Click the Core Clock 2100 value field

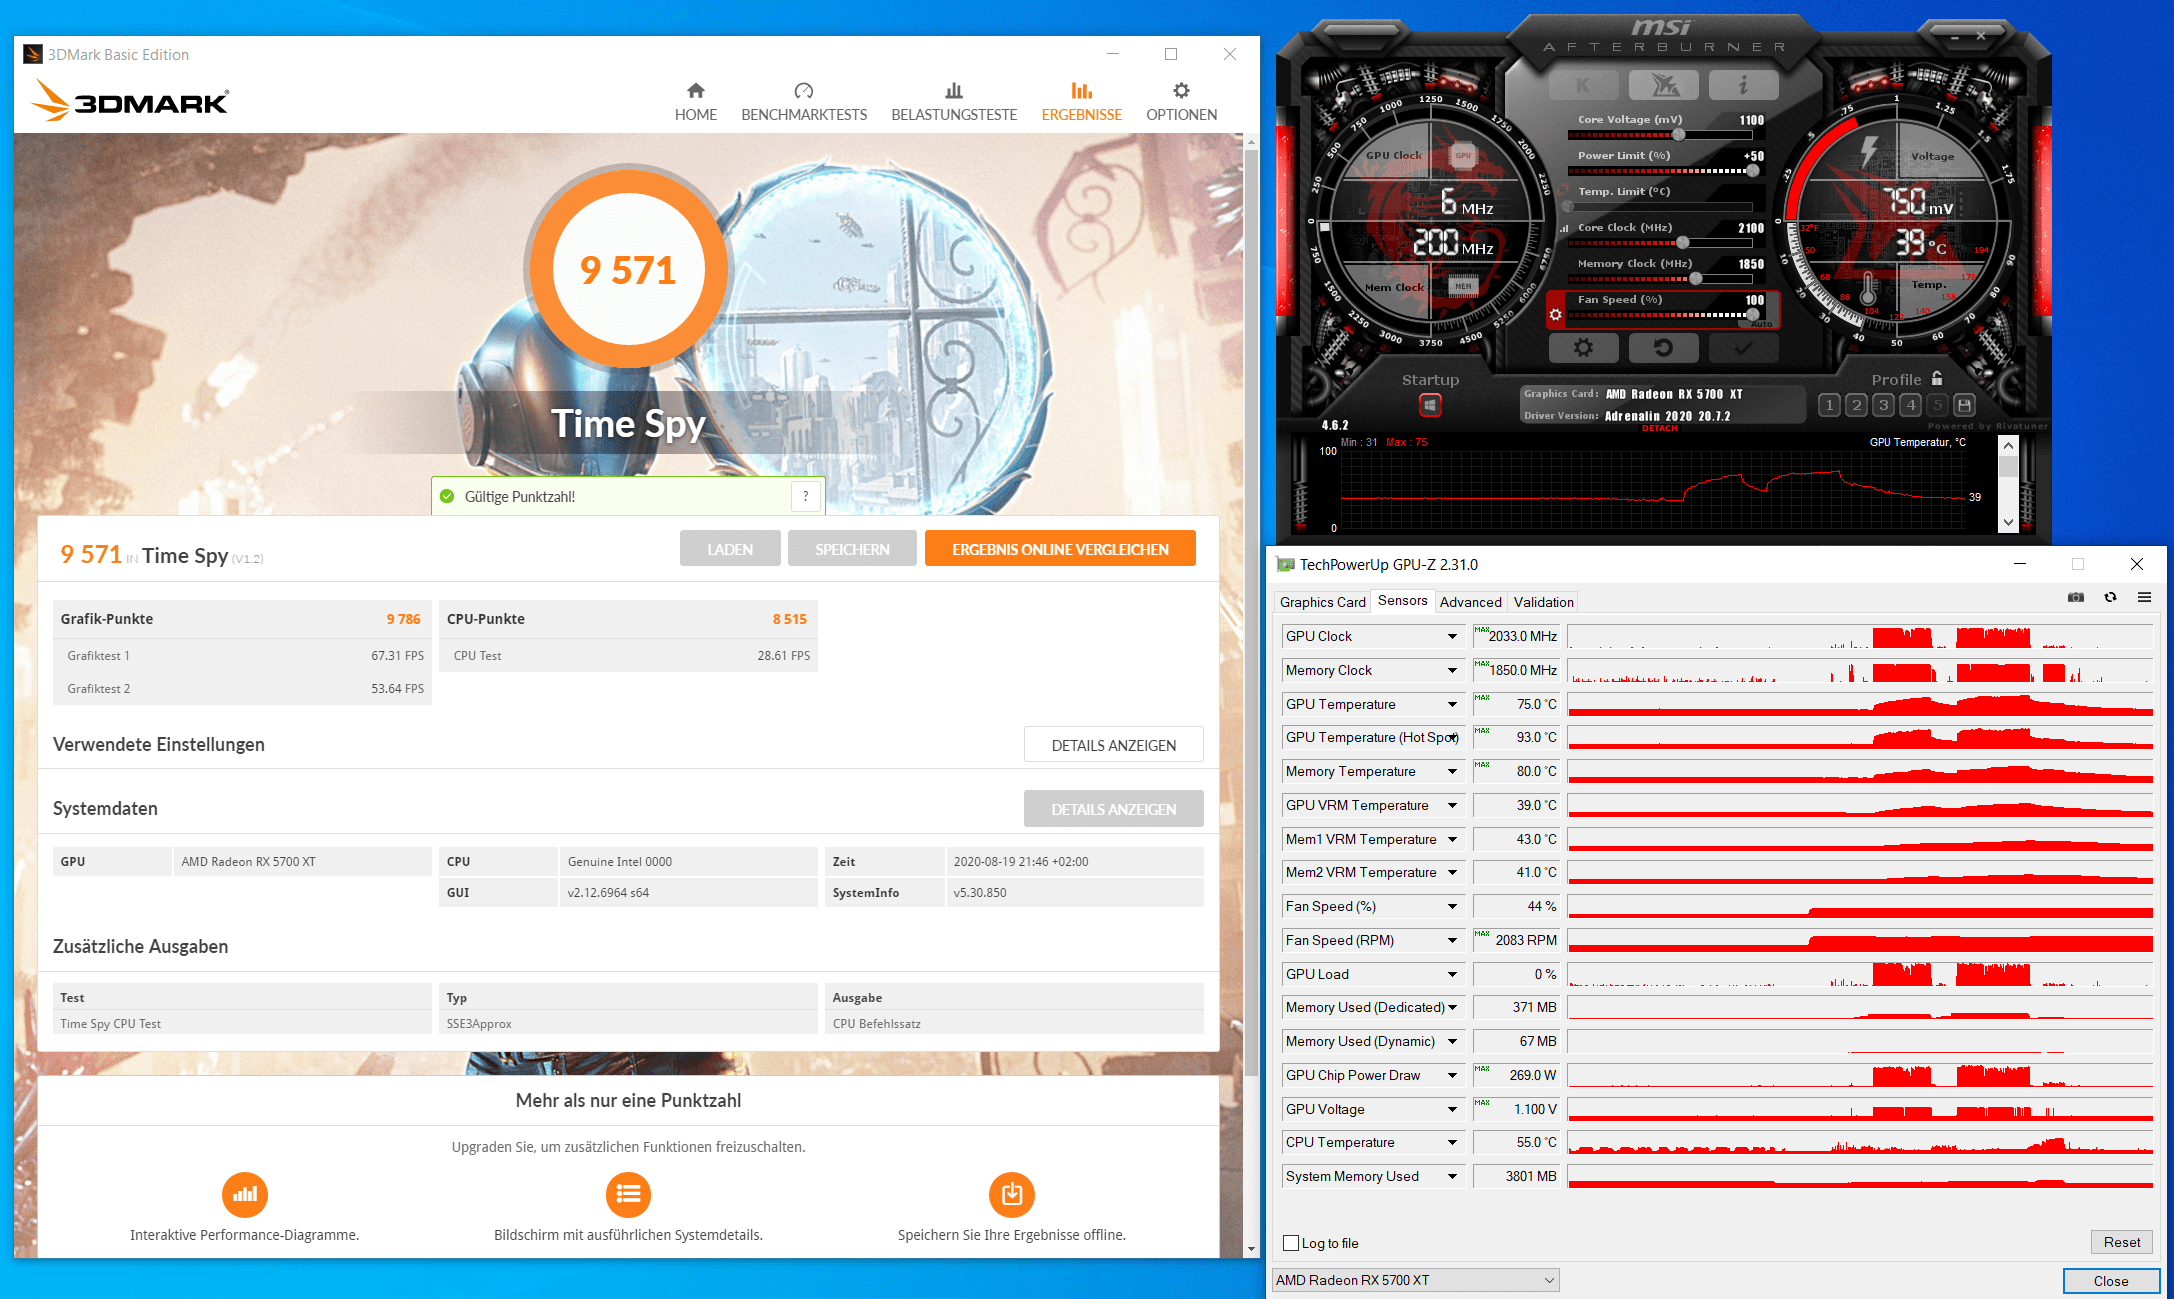pyautogui.click(x=1750, y=228)
